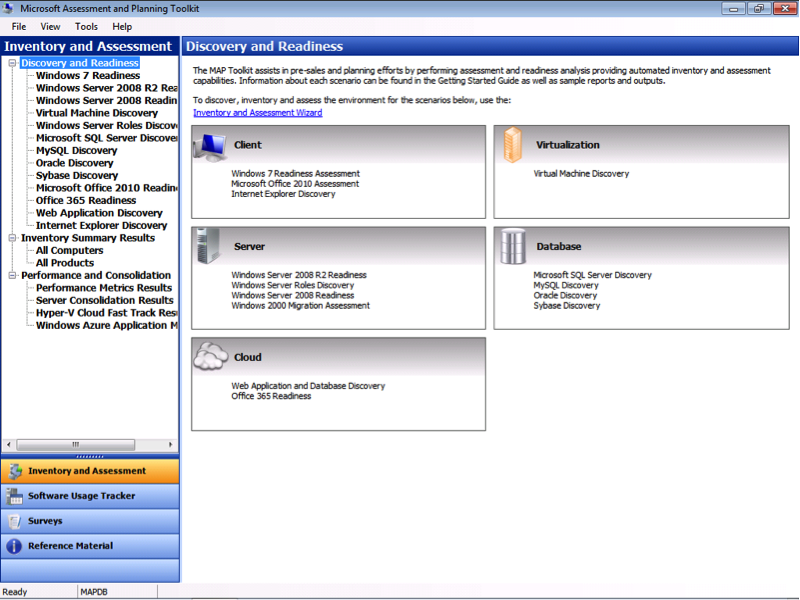
Task: Click Office 365 Readiness in Cloud card
Action: coord(271,396)
